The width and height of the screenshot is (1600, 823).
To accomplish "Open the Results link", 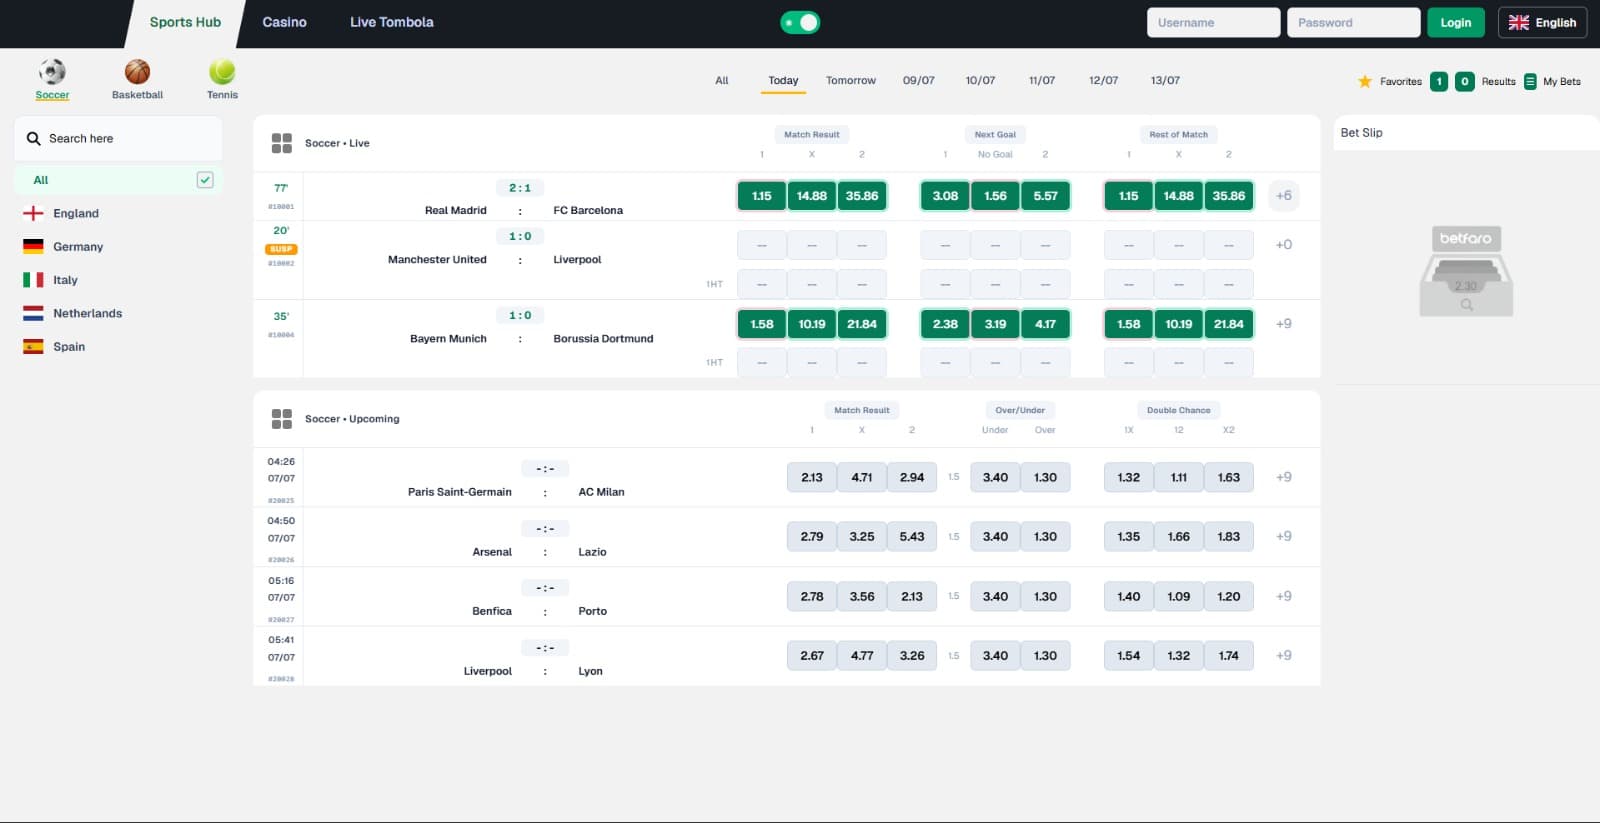I will [1498, 82].
